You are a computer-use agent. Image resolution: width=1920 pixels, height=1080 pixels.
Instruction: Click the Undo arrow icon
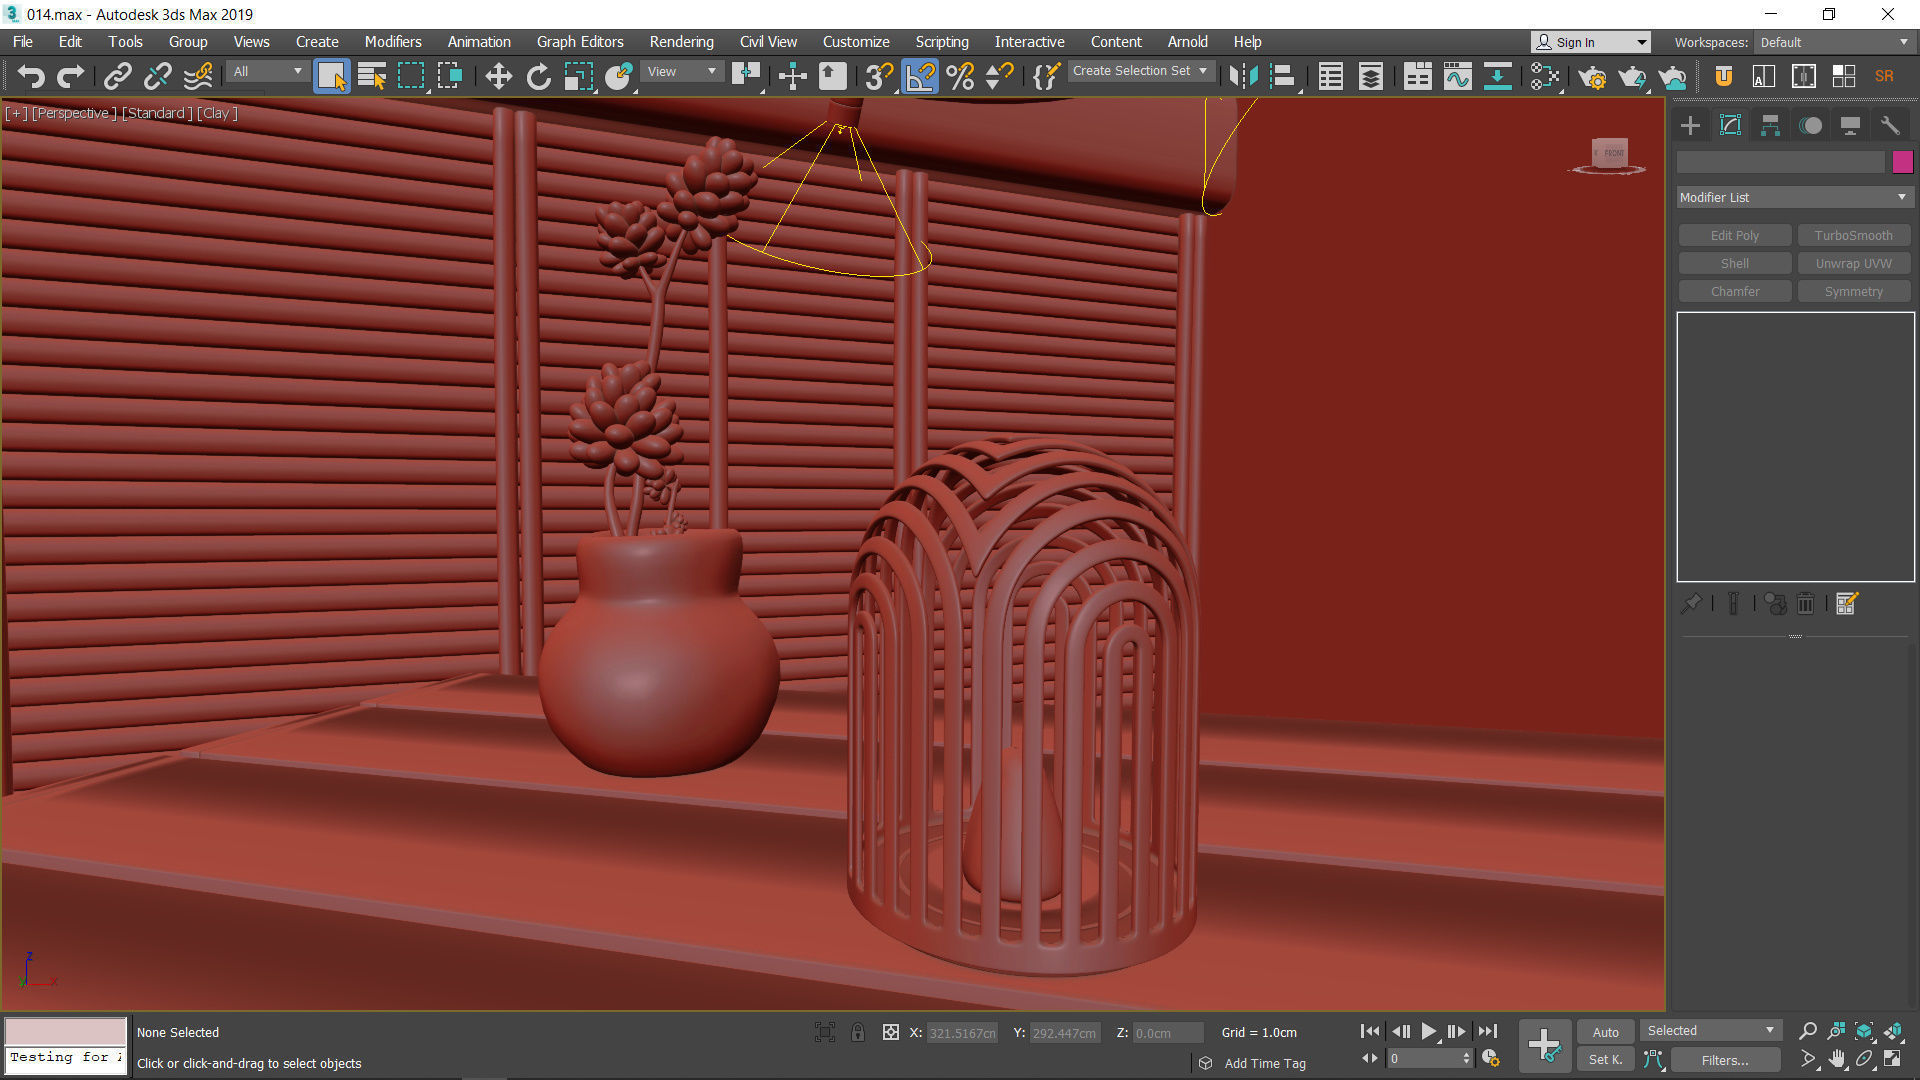[31, 77]
